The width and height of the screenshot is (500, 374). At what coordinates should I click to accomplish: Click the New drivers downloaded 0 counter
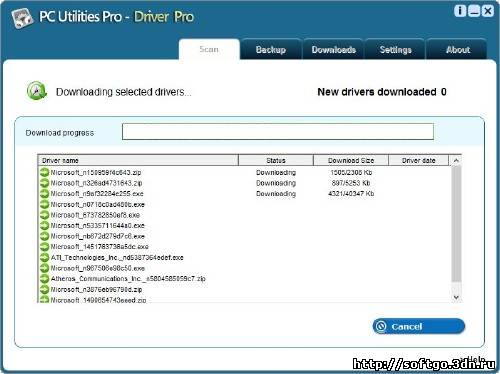[x=382, y=92]
